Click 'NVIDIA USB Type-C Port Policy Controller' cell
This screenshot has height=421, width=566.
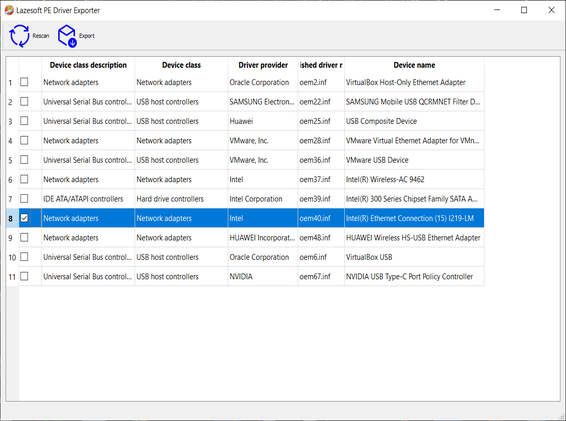pyautogui.click(x=414, y=277)
